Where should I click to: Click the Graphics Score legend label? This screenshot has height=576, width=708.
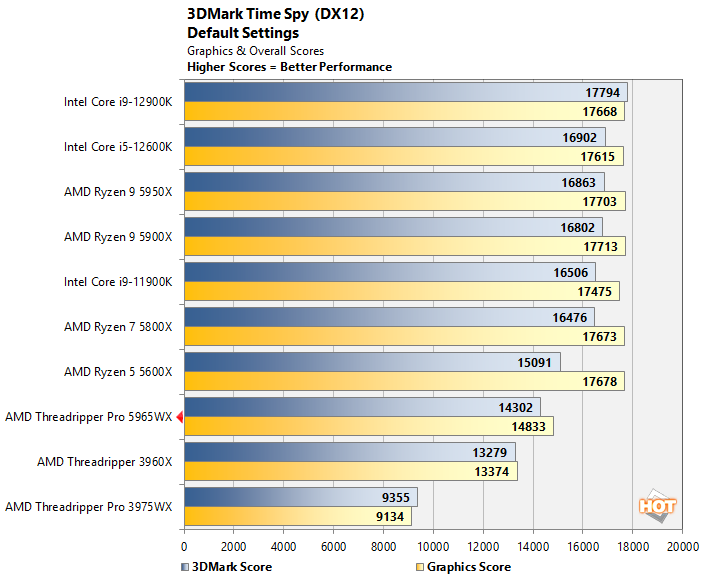469,567
